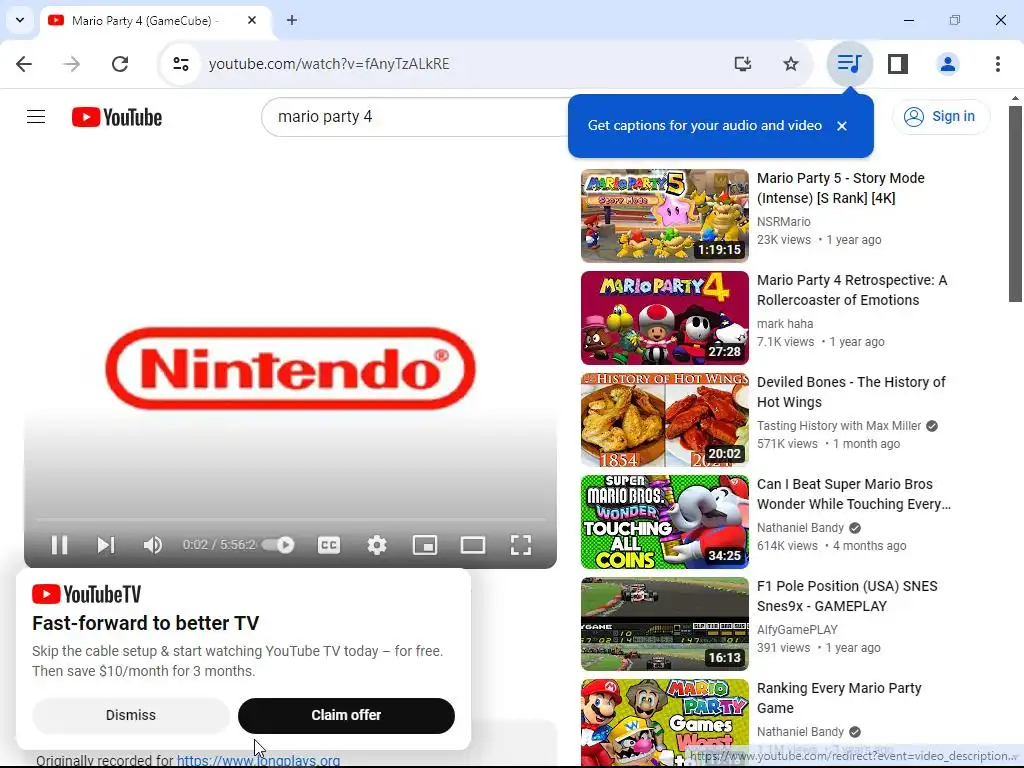This screenshot has height=768, width=1024.
Task: Go back to previous page
Action: click(24, 63)
